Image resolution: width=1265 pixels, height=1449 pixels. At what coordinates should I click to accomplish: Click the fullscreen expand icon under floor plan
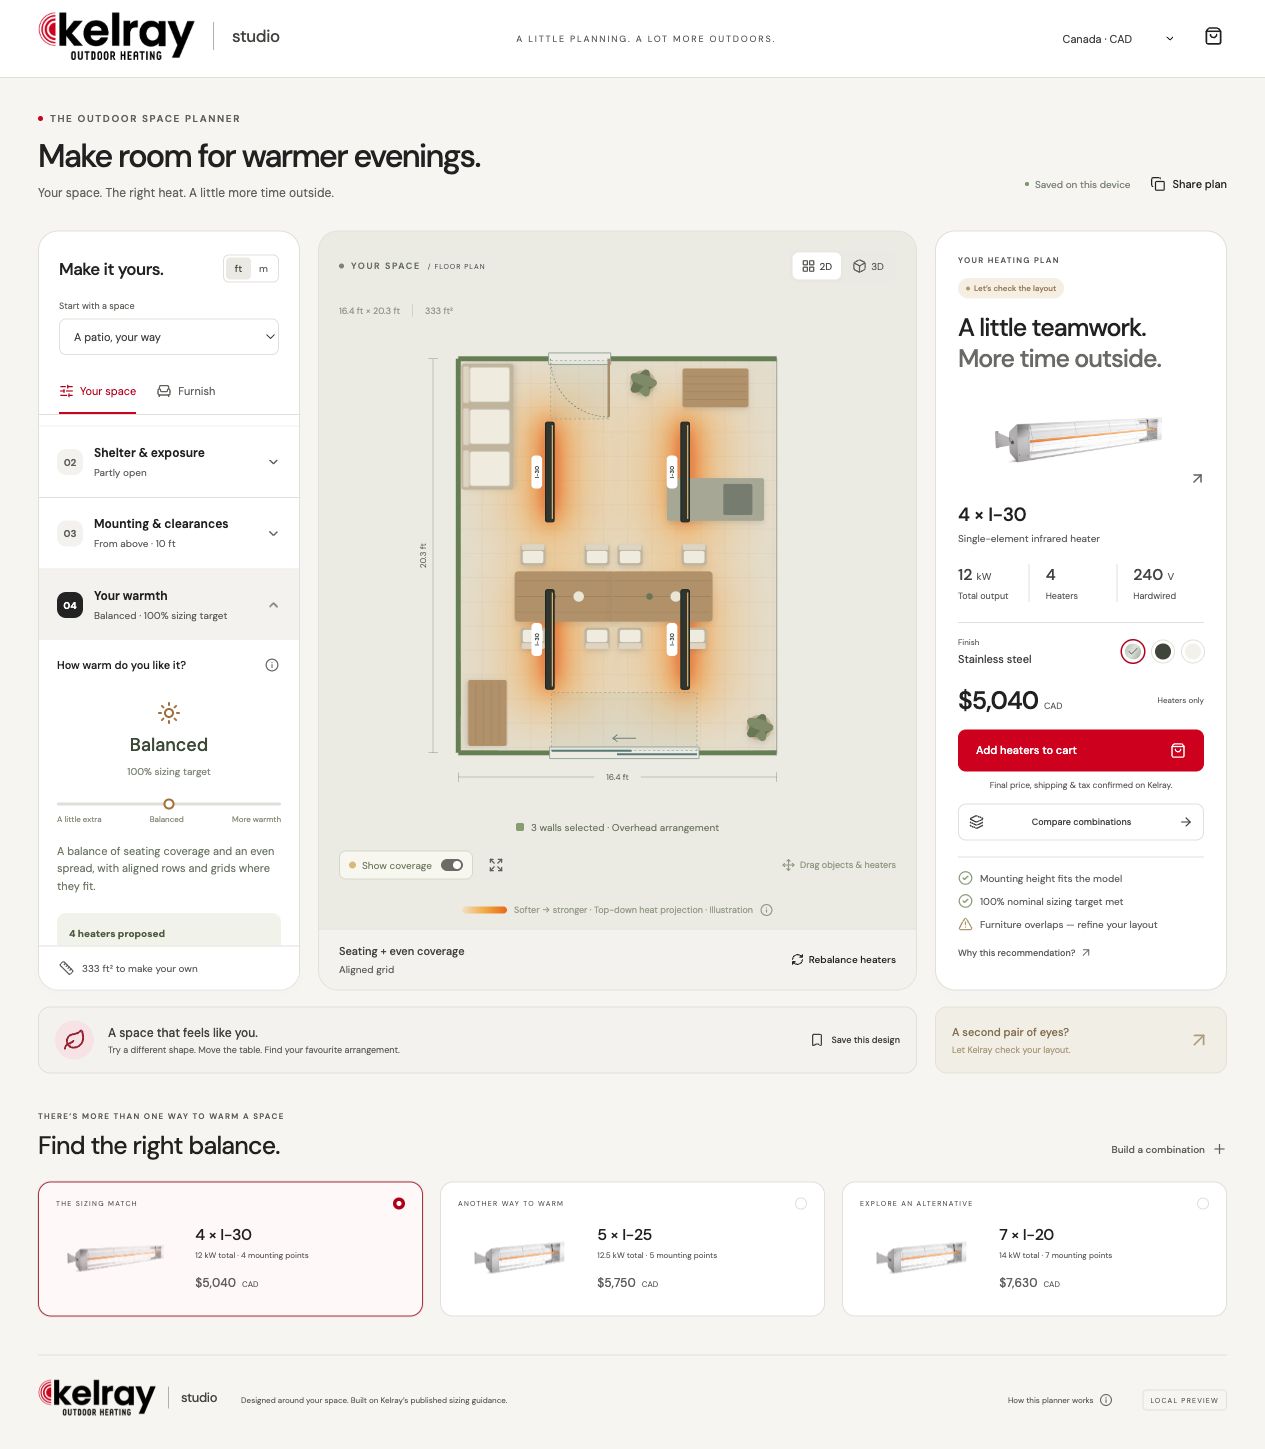(x=496, y=865)
